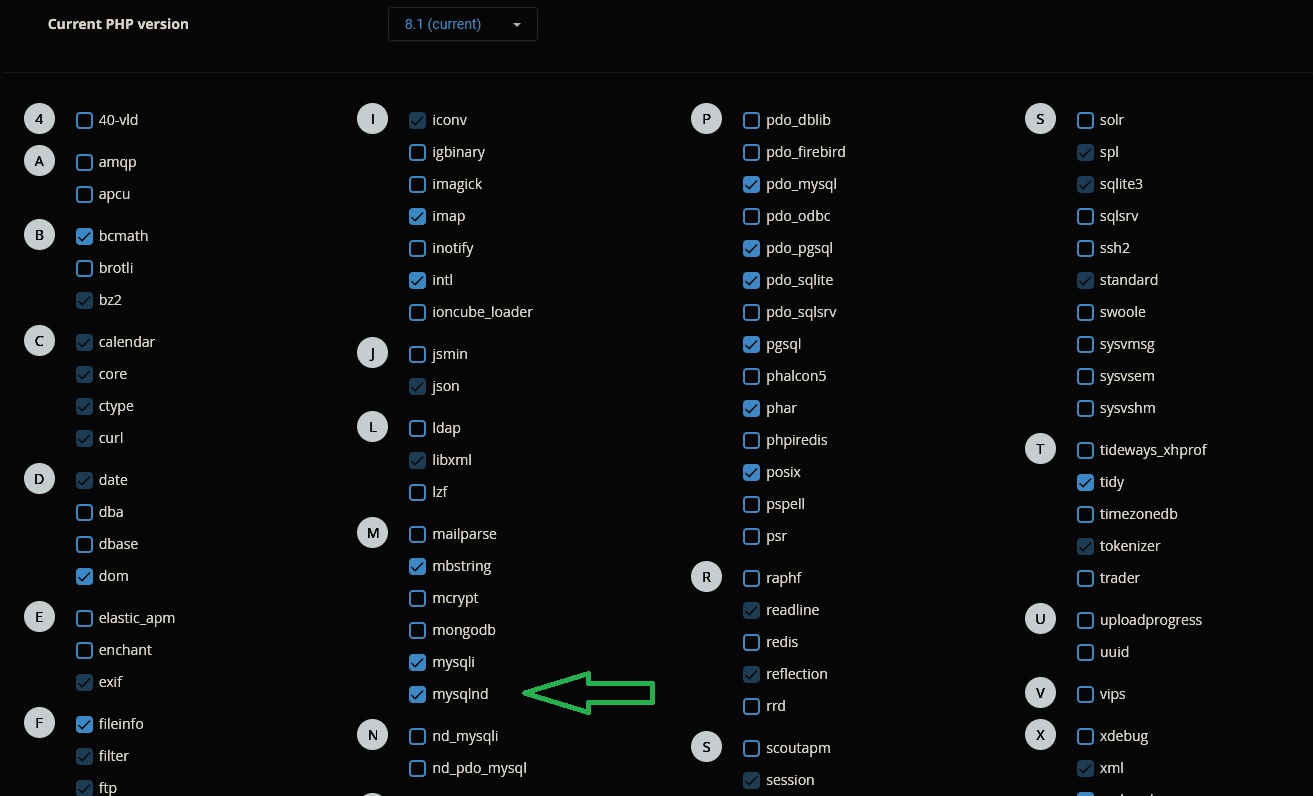Click the letter T section badge

[x=1040, y=450]
